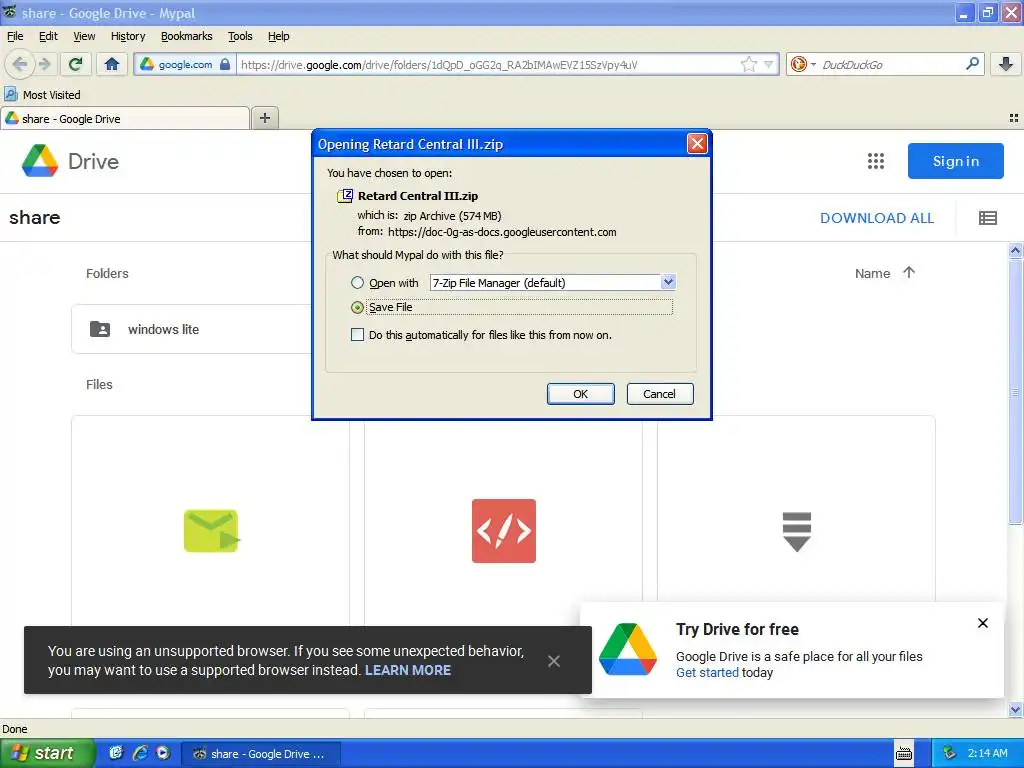
Task: Open the Help menu
Action: click(x=278, y=36)
